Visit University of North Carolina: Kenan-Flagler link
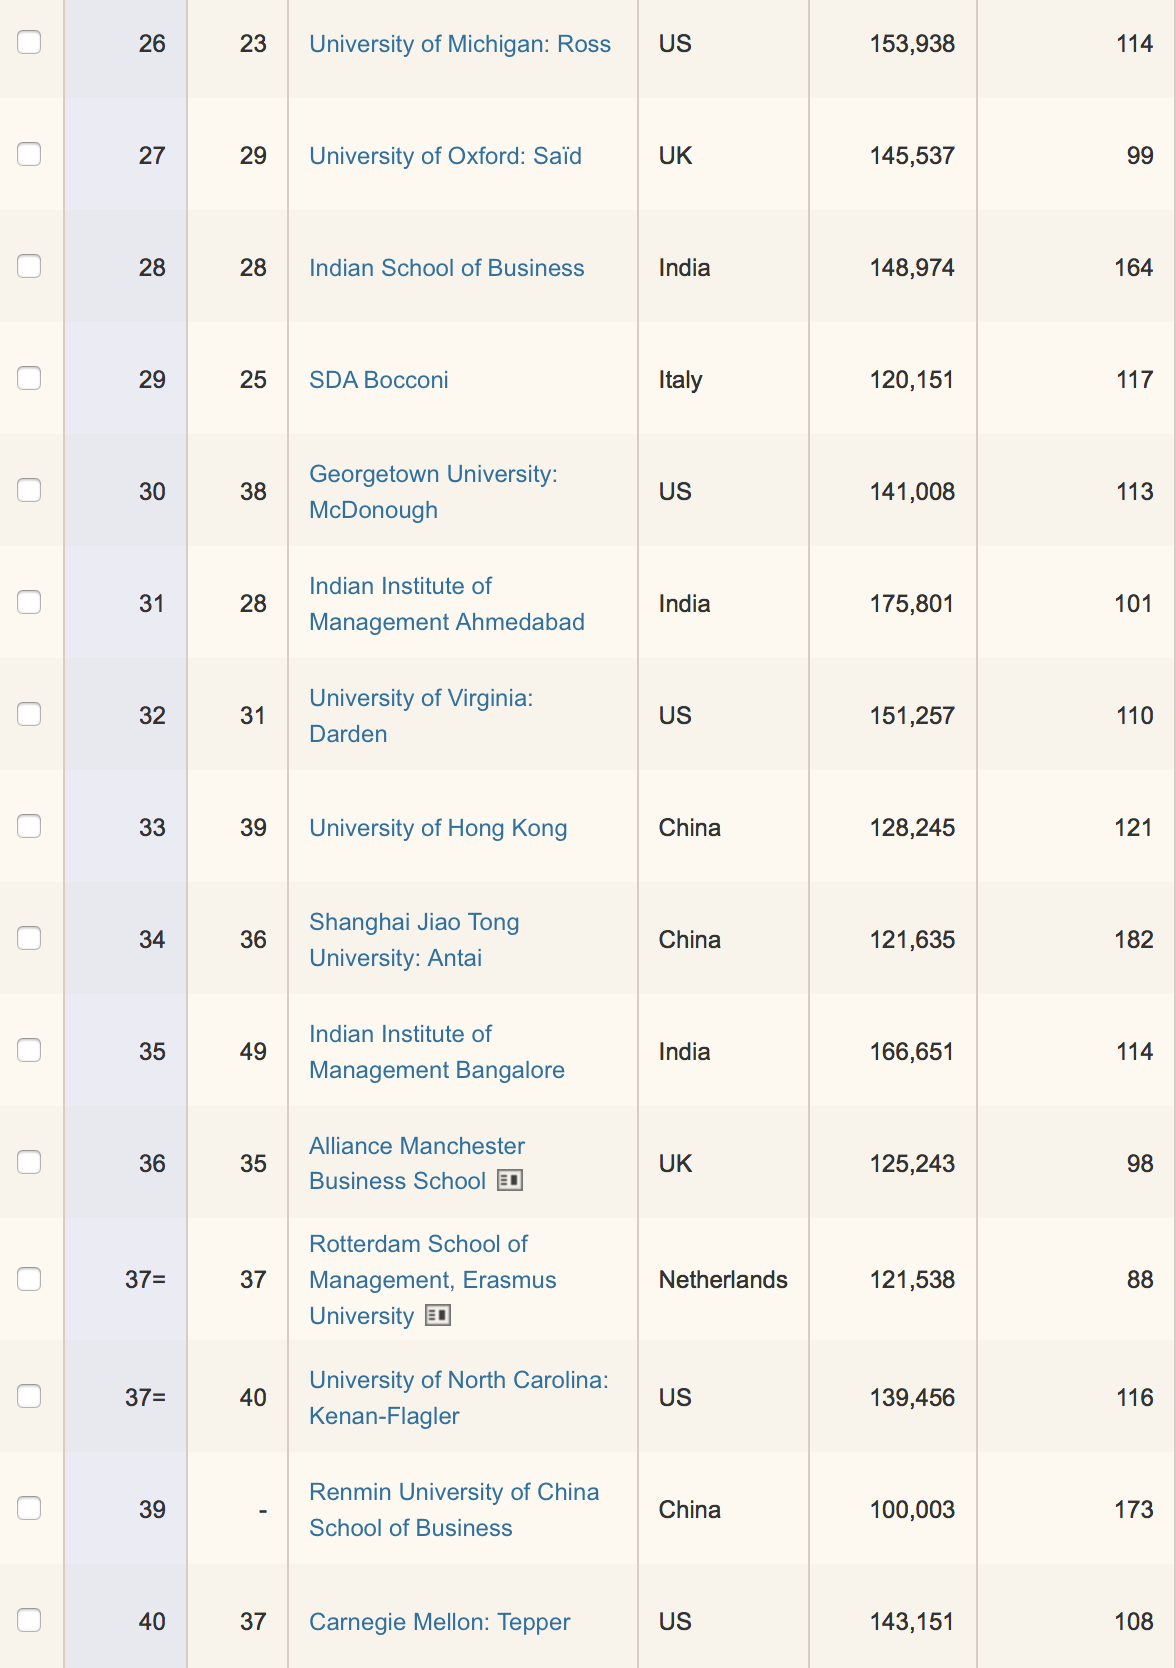The height and width of the screenshot is (1668, 1176). point(459,1398)
